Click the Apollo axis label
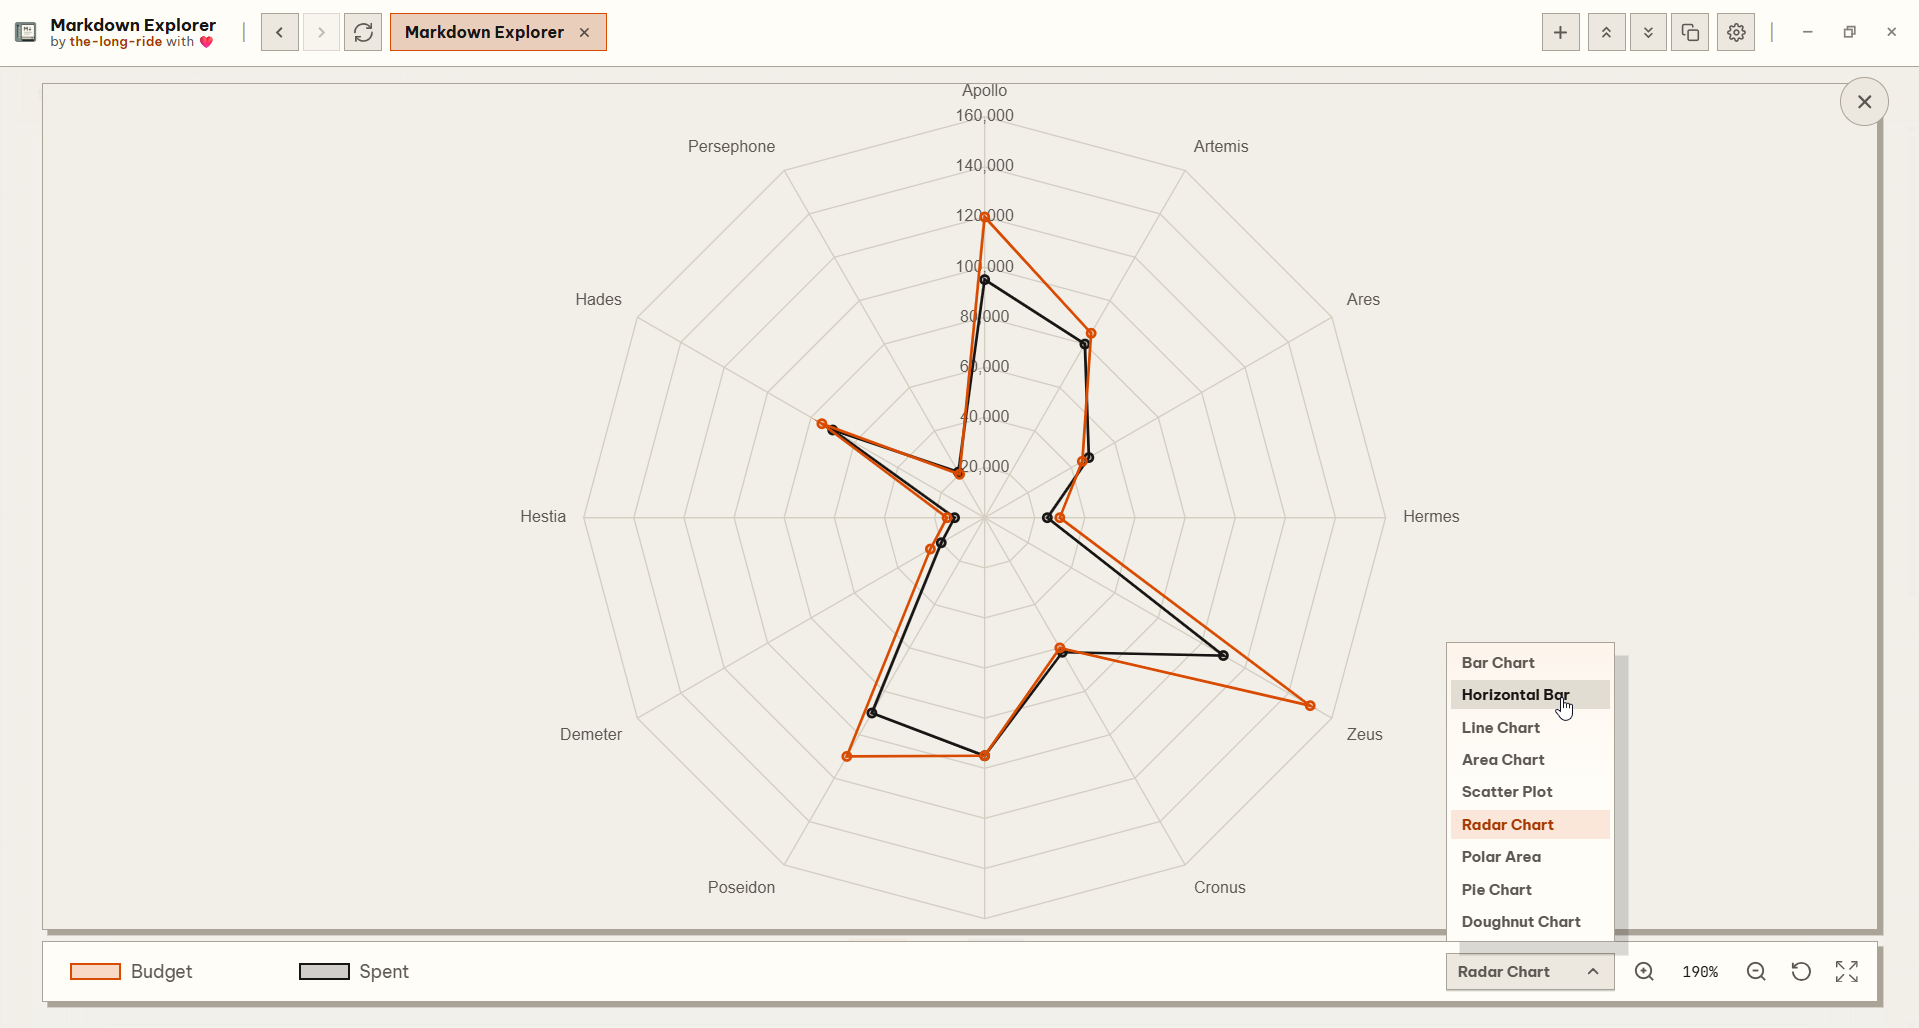 click(x=984, y=90)
